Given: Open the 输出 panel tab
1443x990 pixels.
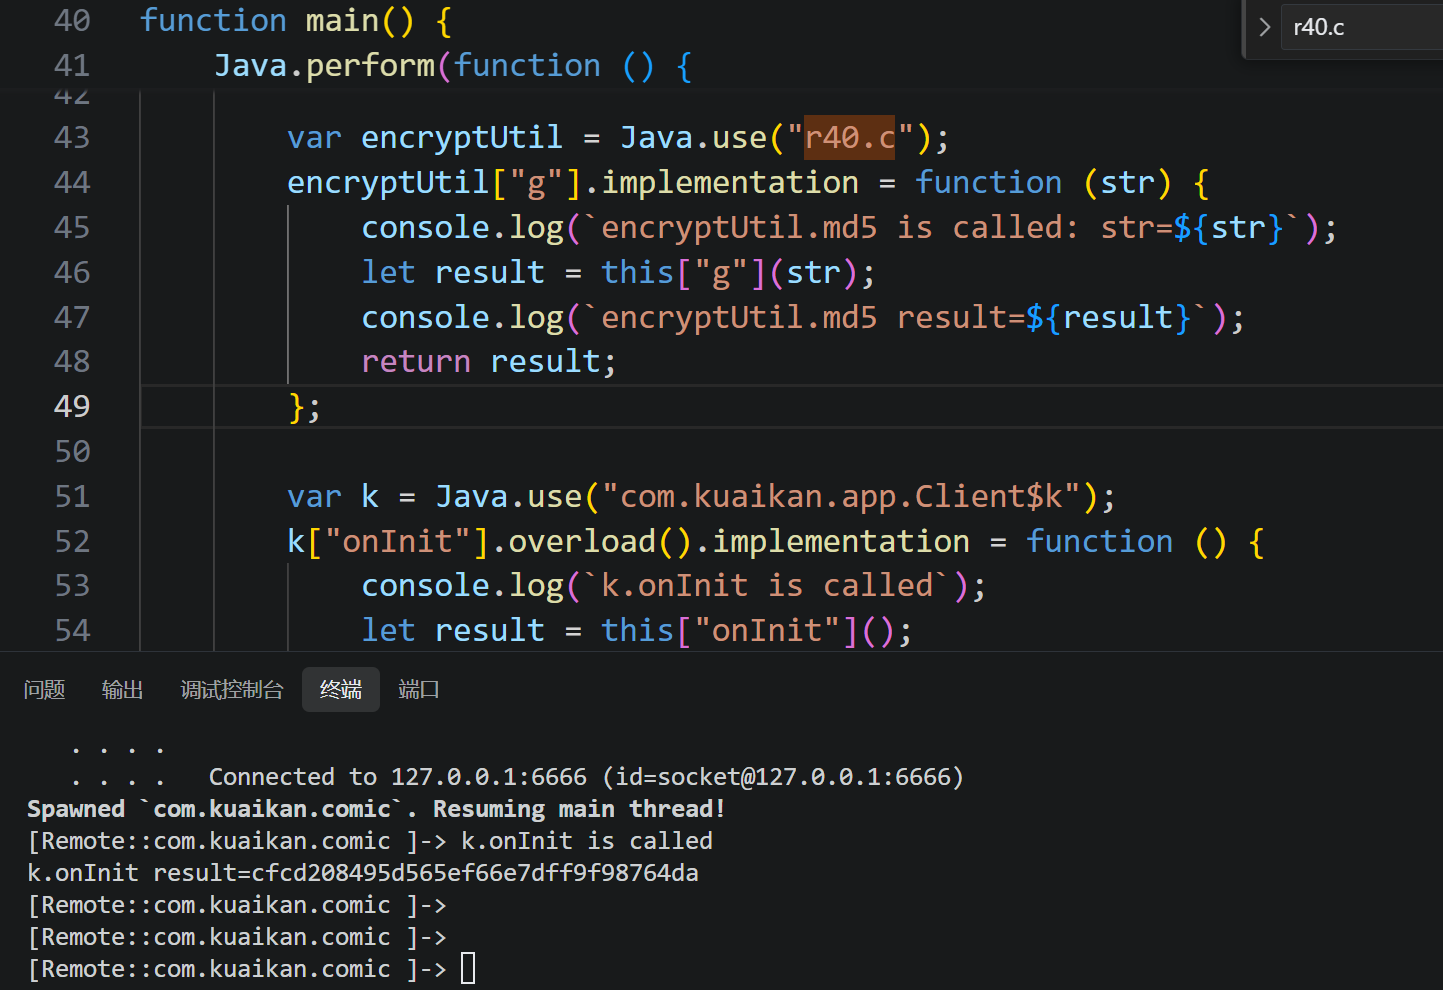Looking at the screenshot, I should 122,690.
